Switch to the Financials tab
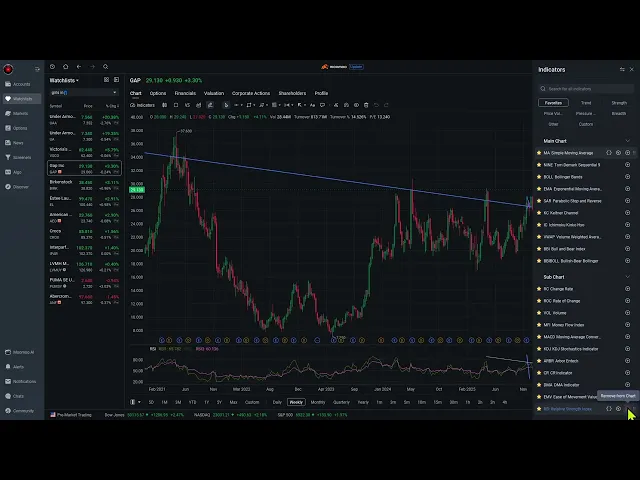This screenshot has height=480, width=640. (x=185, y=93)
